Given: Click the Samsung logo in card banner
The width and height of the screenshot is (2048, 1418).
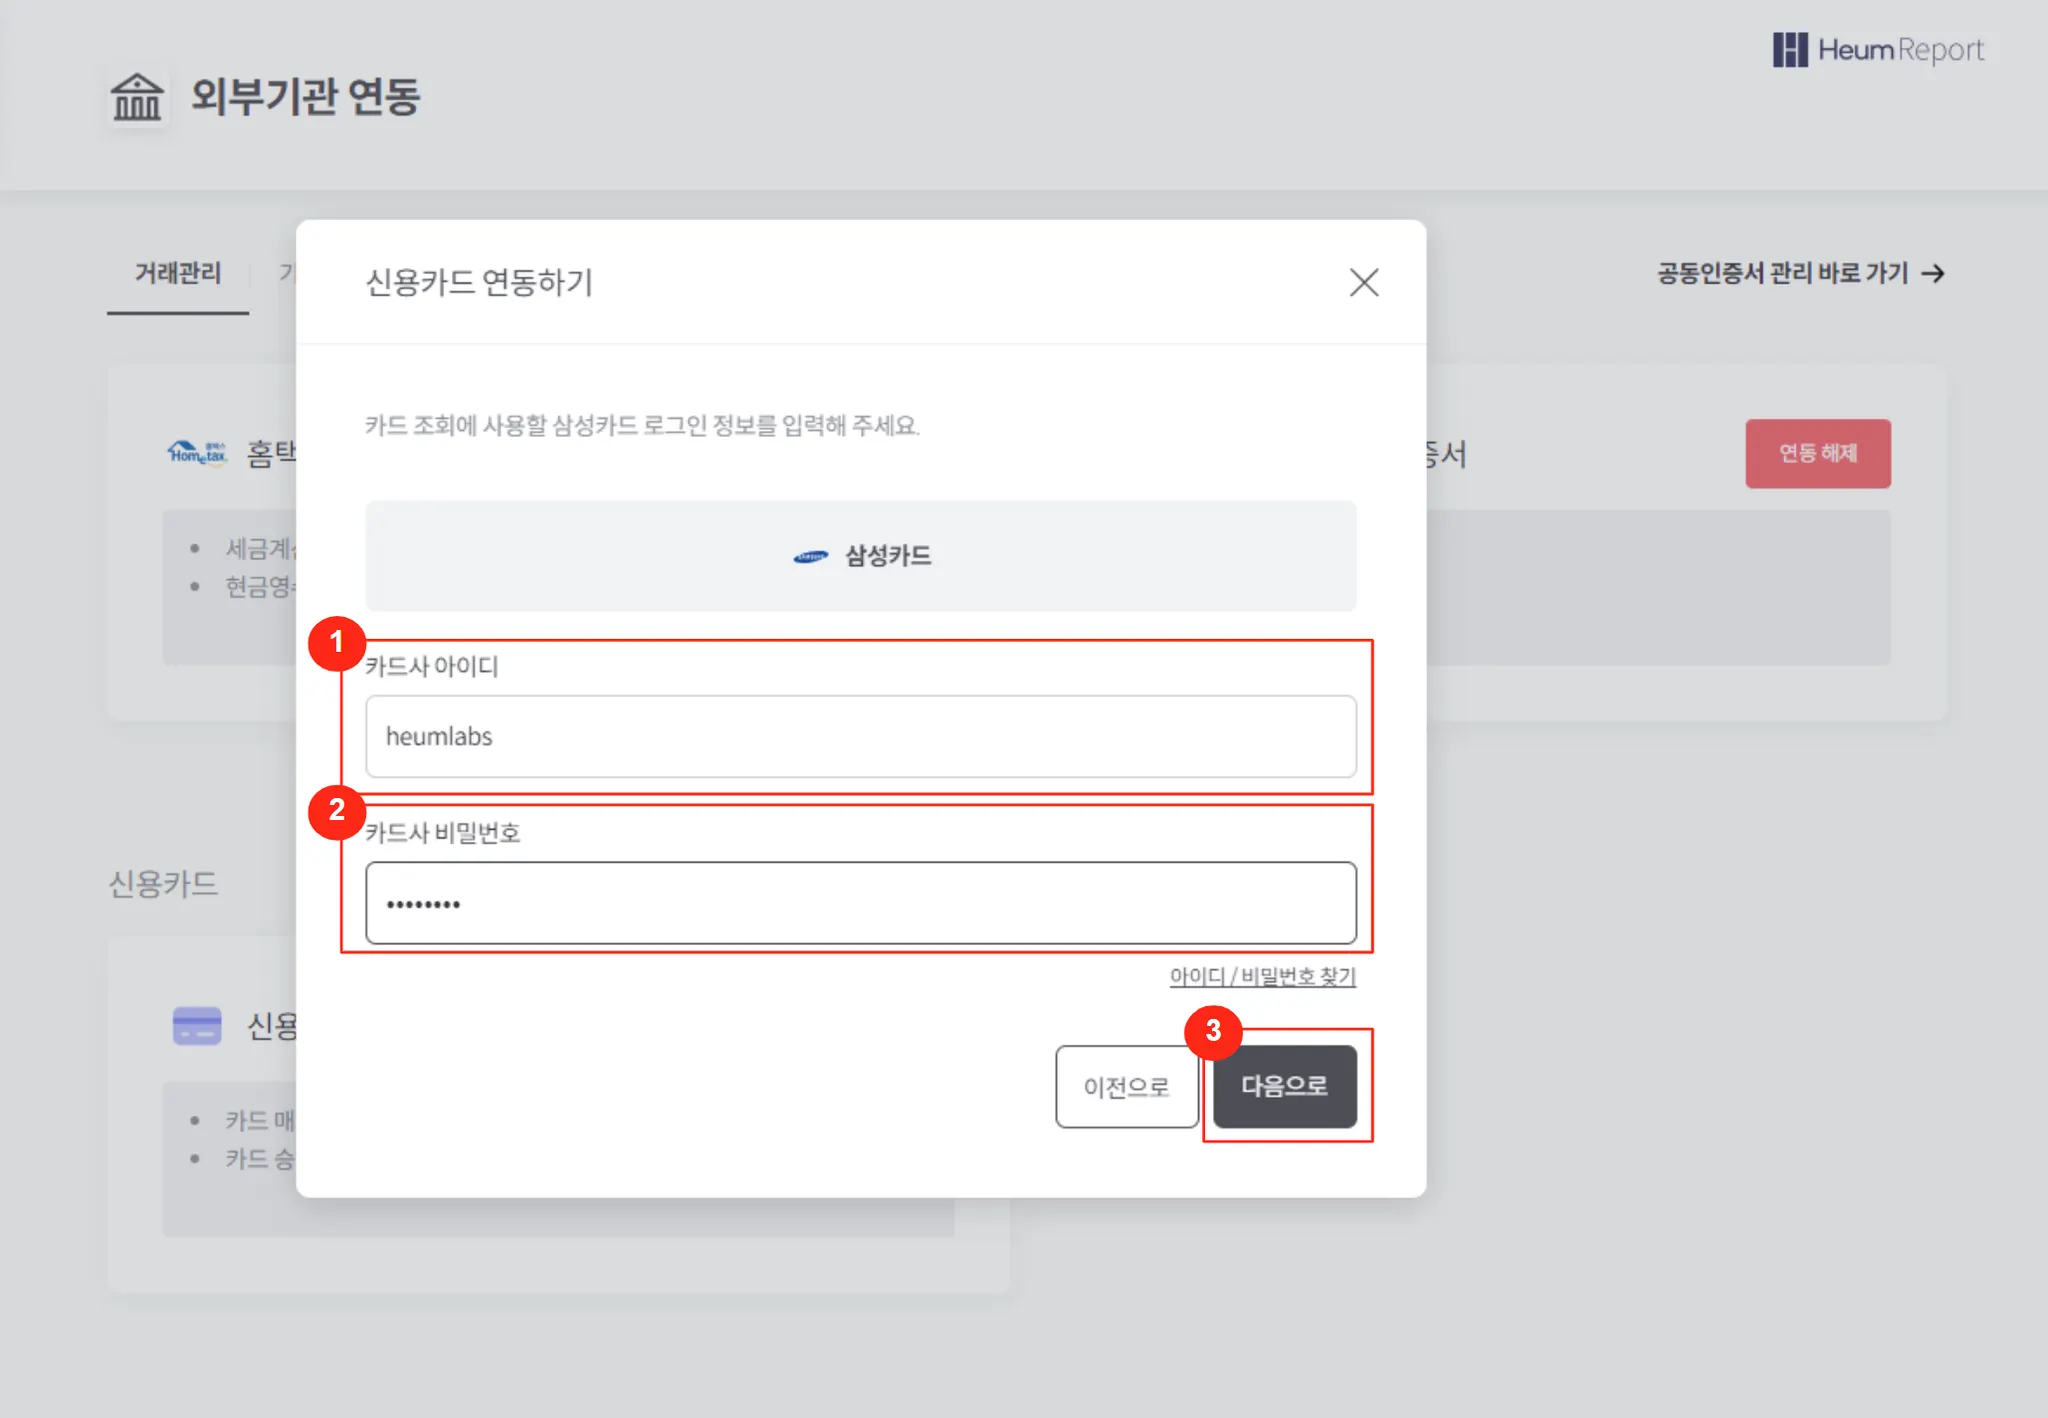Looking at the screenshot, I should (810, 557).
